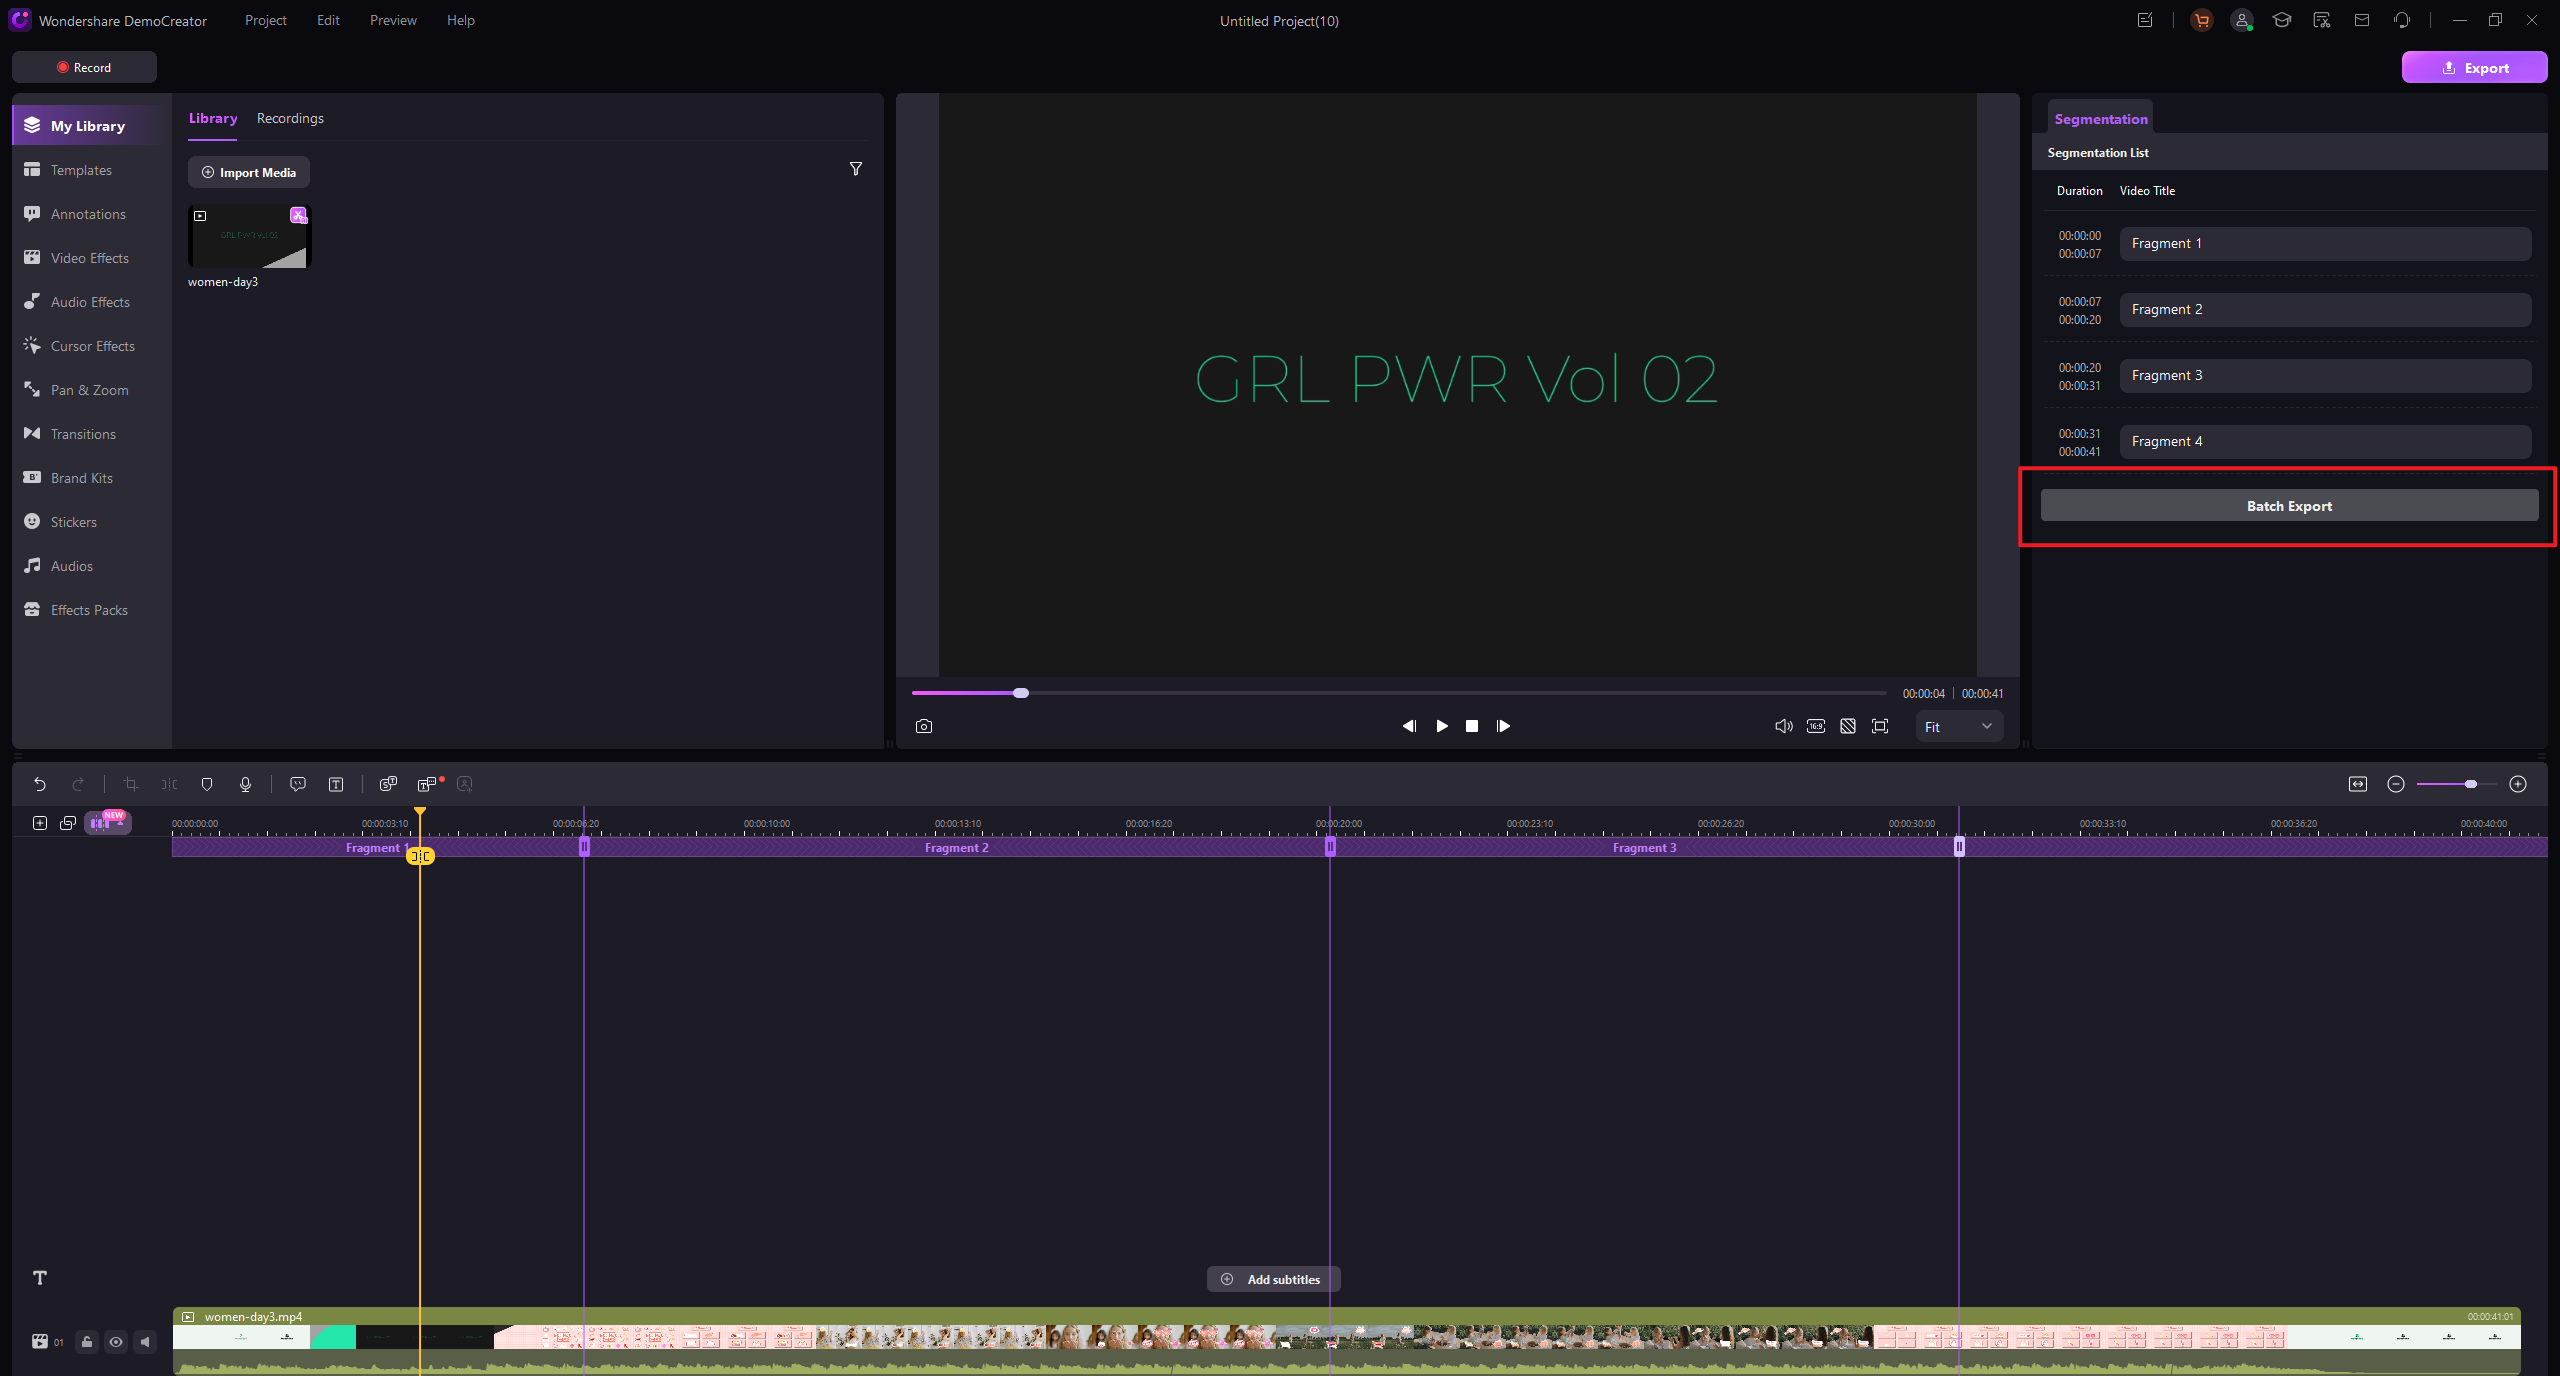Start voiceover with the microphone icon
The height and width of the screenshot is (1376, 2560).
(x=245, y=784)
